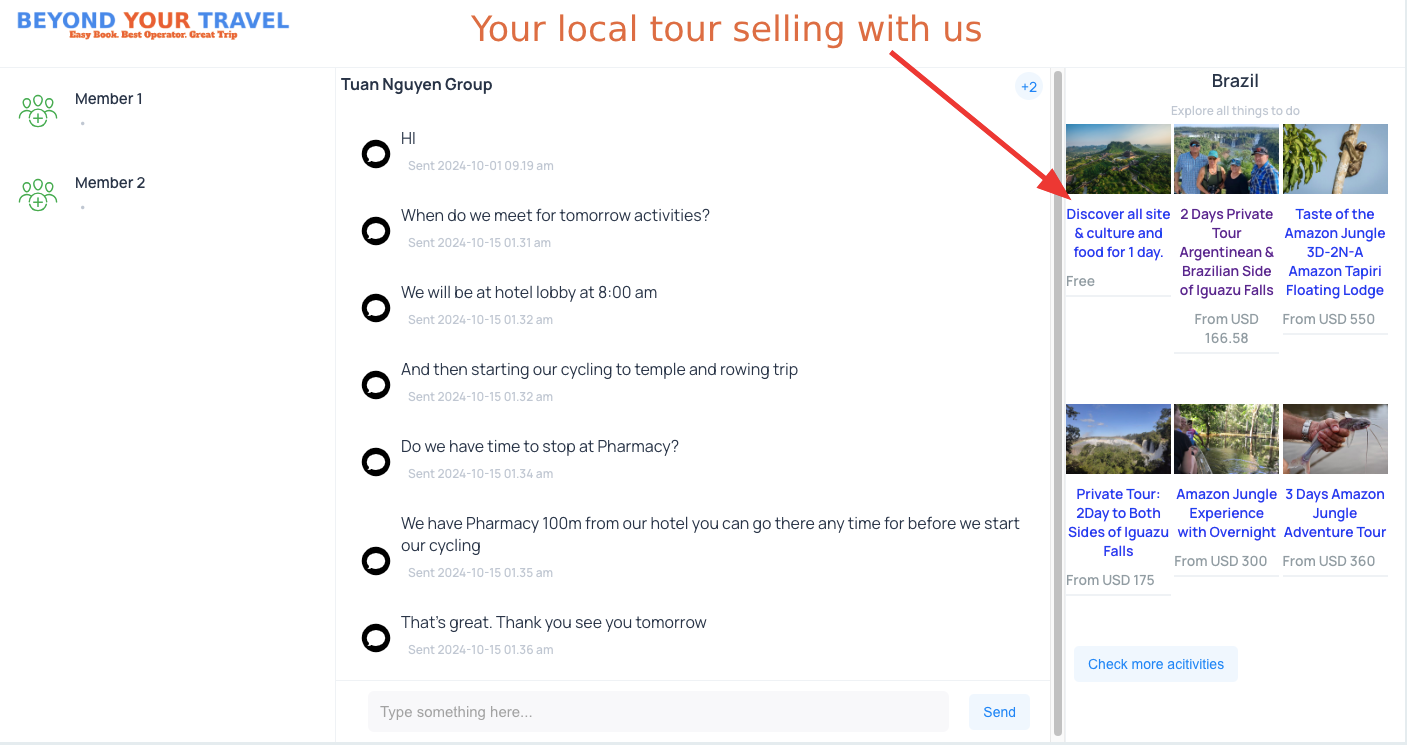Click the Member 1 group icon

[x=38, y=110]
